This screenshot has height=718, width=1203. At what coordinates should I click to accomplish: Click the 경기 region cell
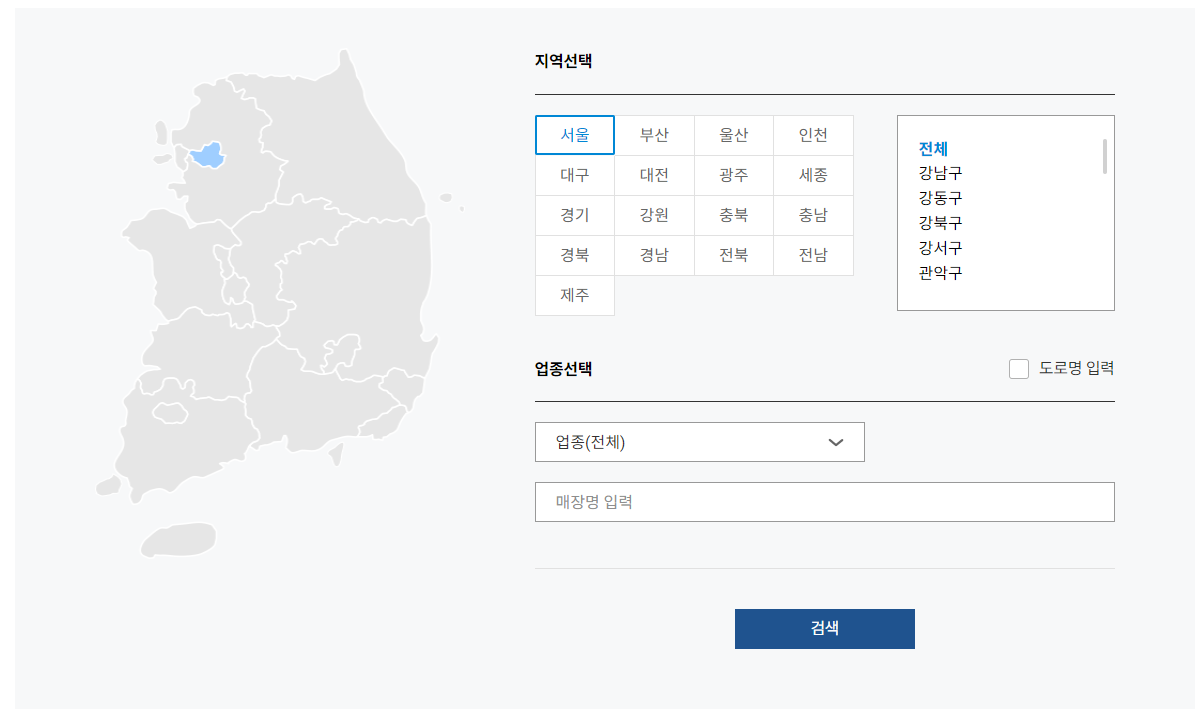[x=575, y=215]
